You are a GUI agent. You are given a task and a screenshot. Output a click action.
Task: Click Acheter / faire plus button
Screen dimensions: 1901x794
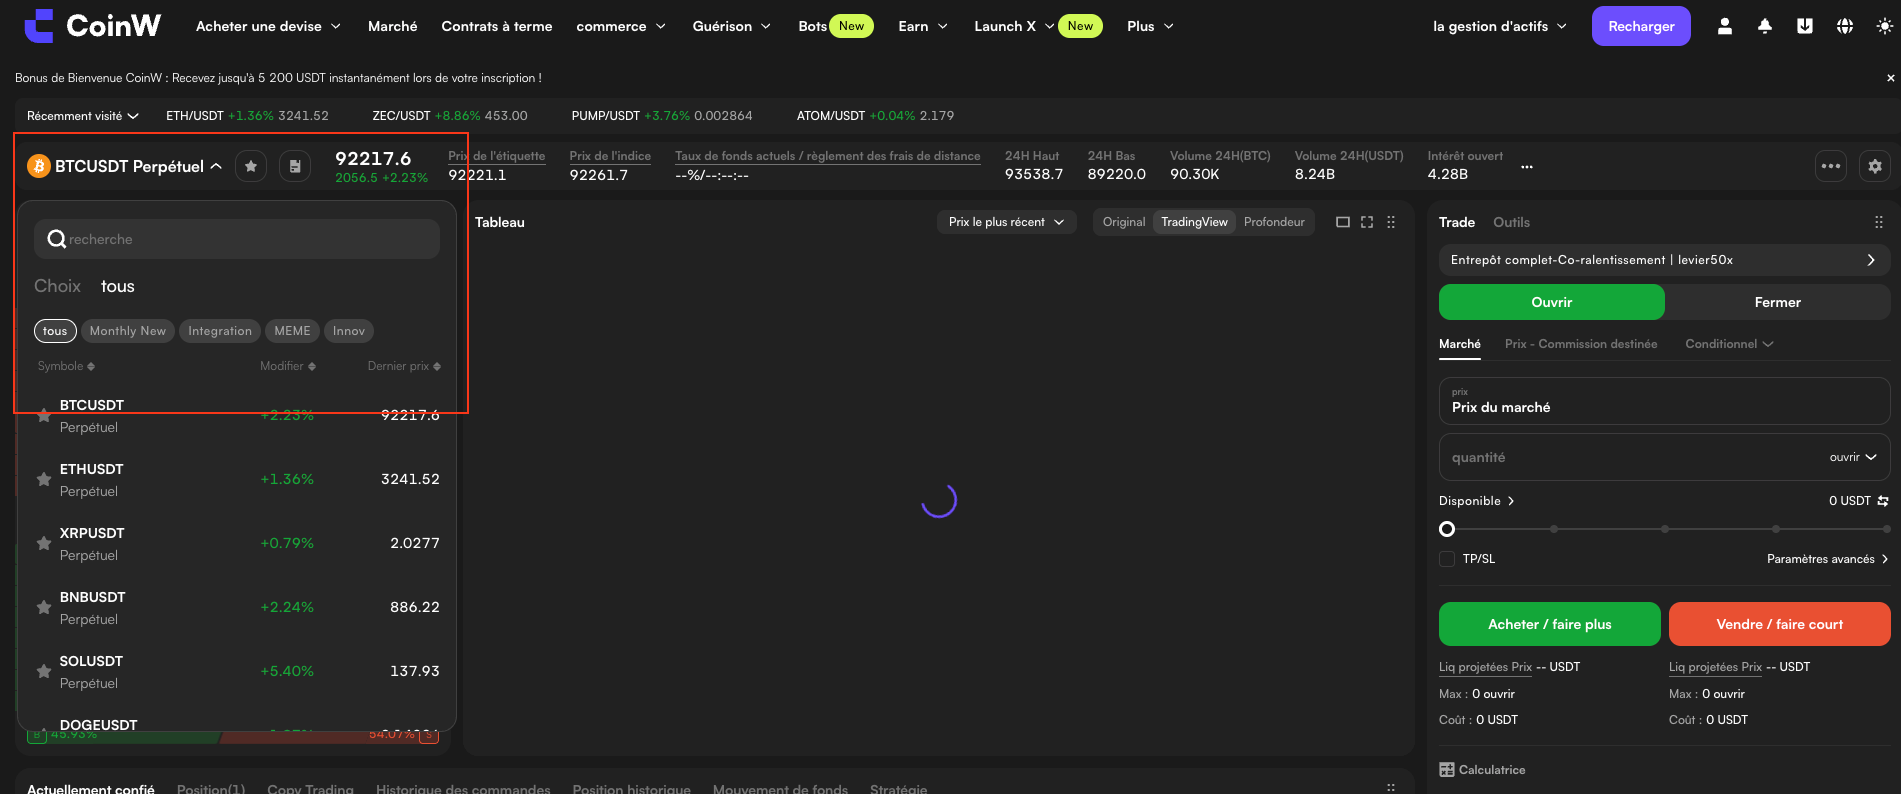[1550, 624]
